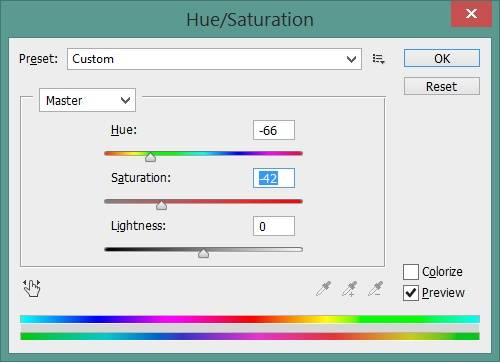Activate the on-image adjustment hand tool
The width and height of the screenshot is (500, 362).
click(32, 288)
